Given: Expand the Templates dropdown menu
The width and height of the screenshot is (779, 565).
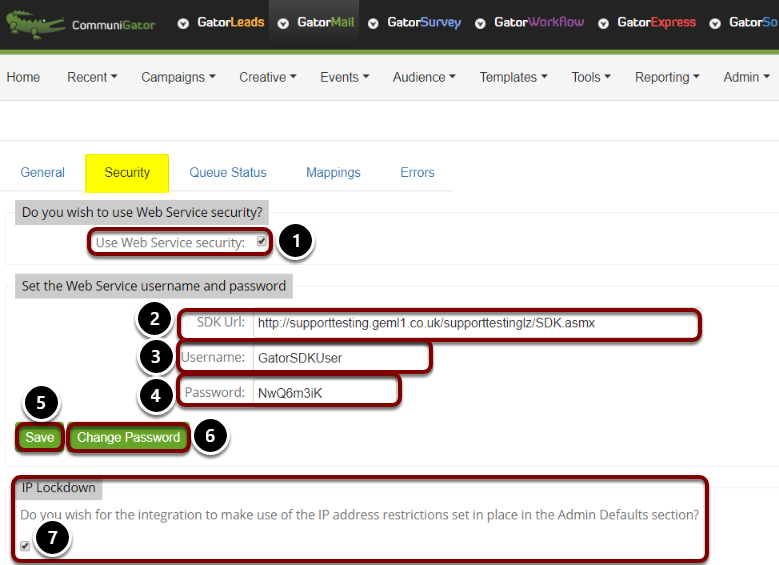Looking at the screenshot, I should tap(513, 77).
